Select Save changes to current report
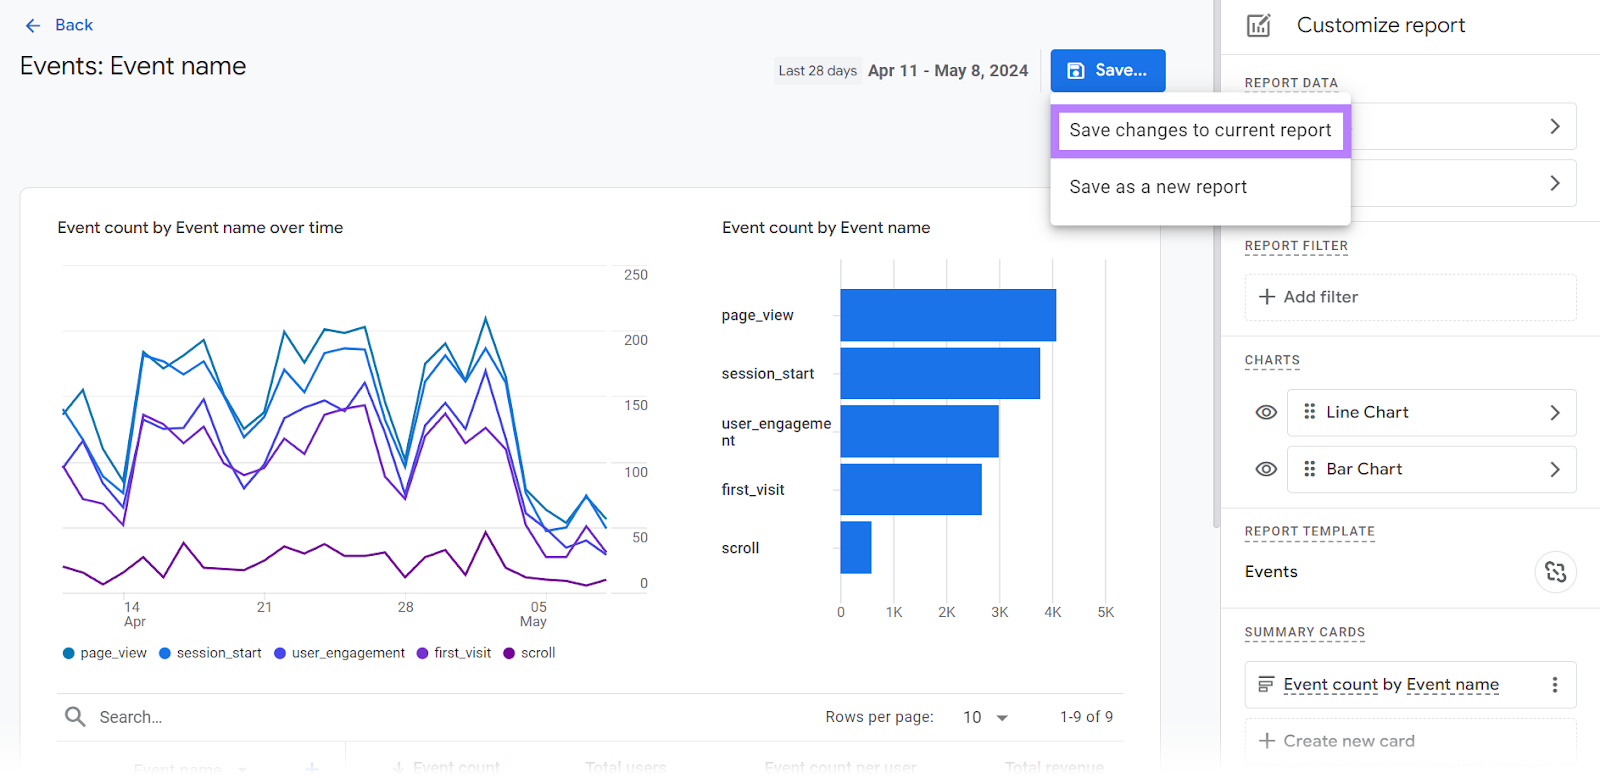Screen dimensions: 1600x778 pyautogui.click(x=1200, y=130)
